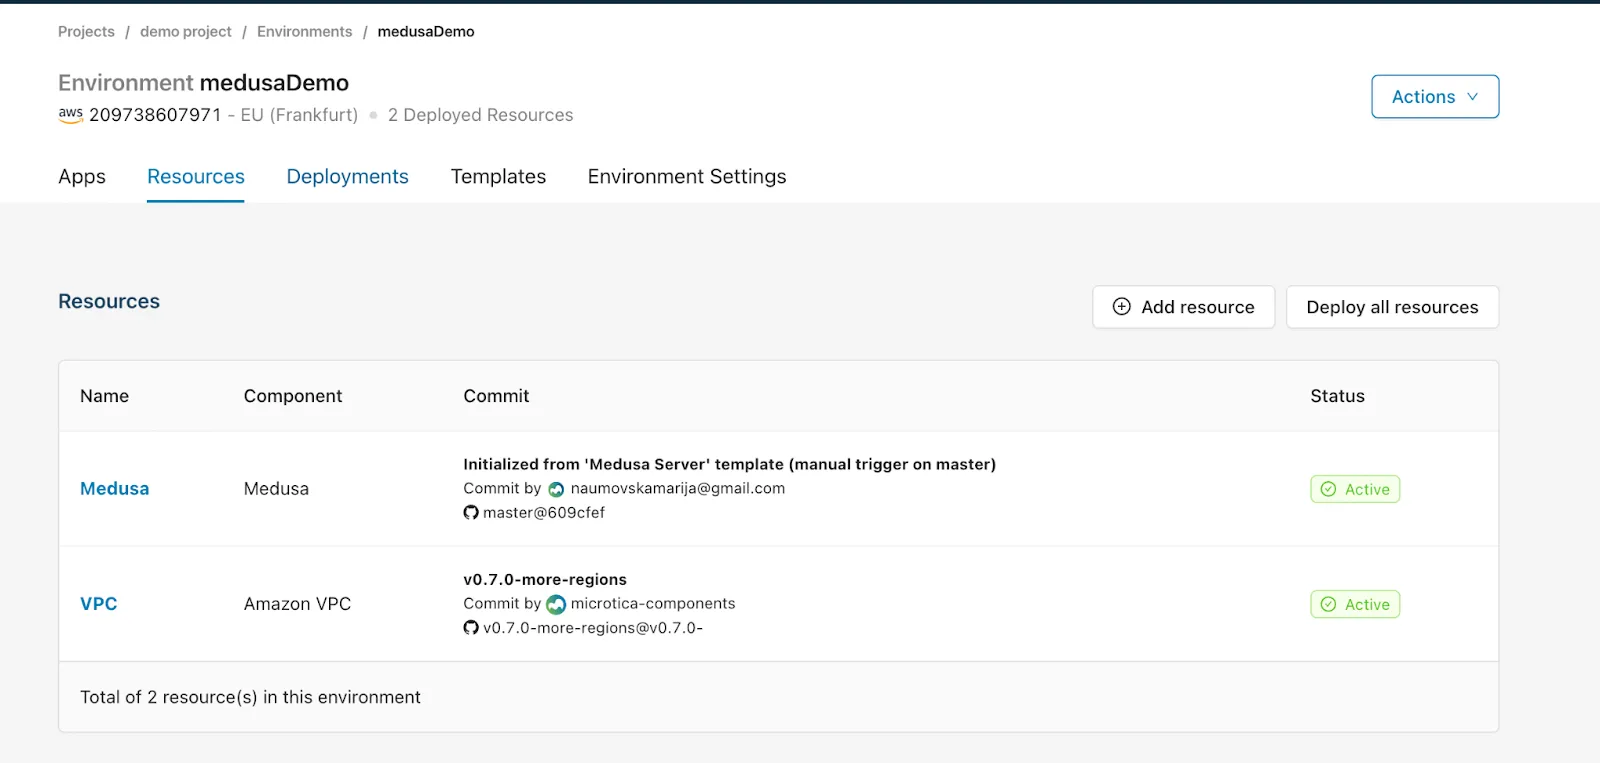Click 'Total of 2 resource(s)' footer text
Viewport: 1600px width, 763px height.
[250, 697]
